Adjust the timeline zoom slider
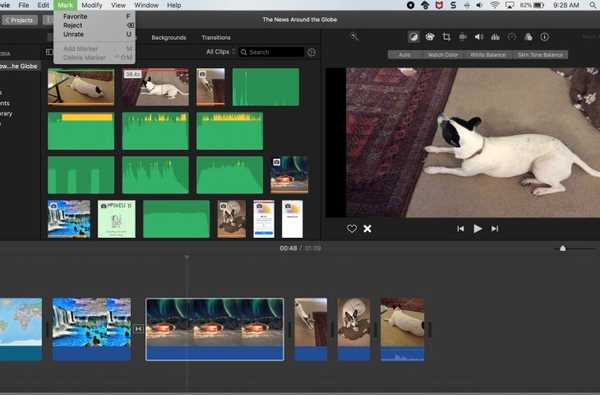 click(x=562, y=248)
